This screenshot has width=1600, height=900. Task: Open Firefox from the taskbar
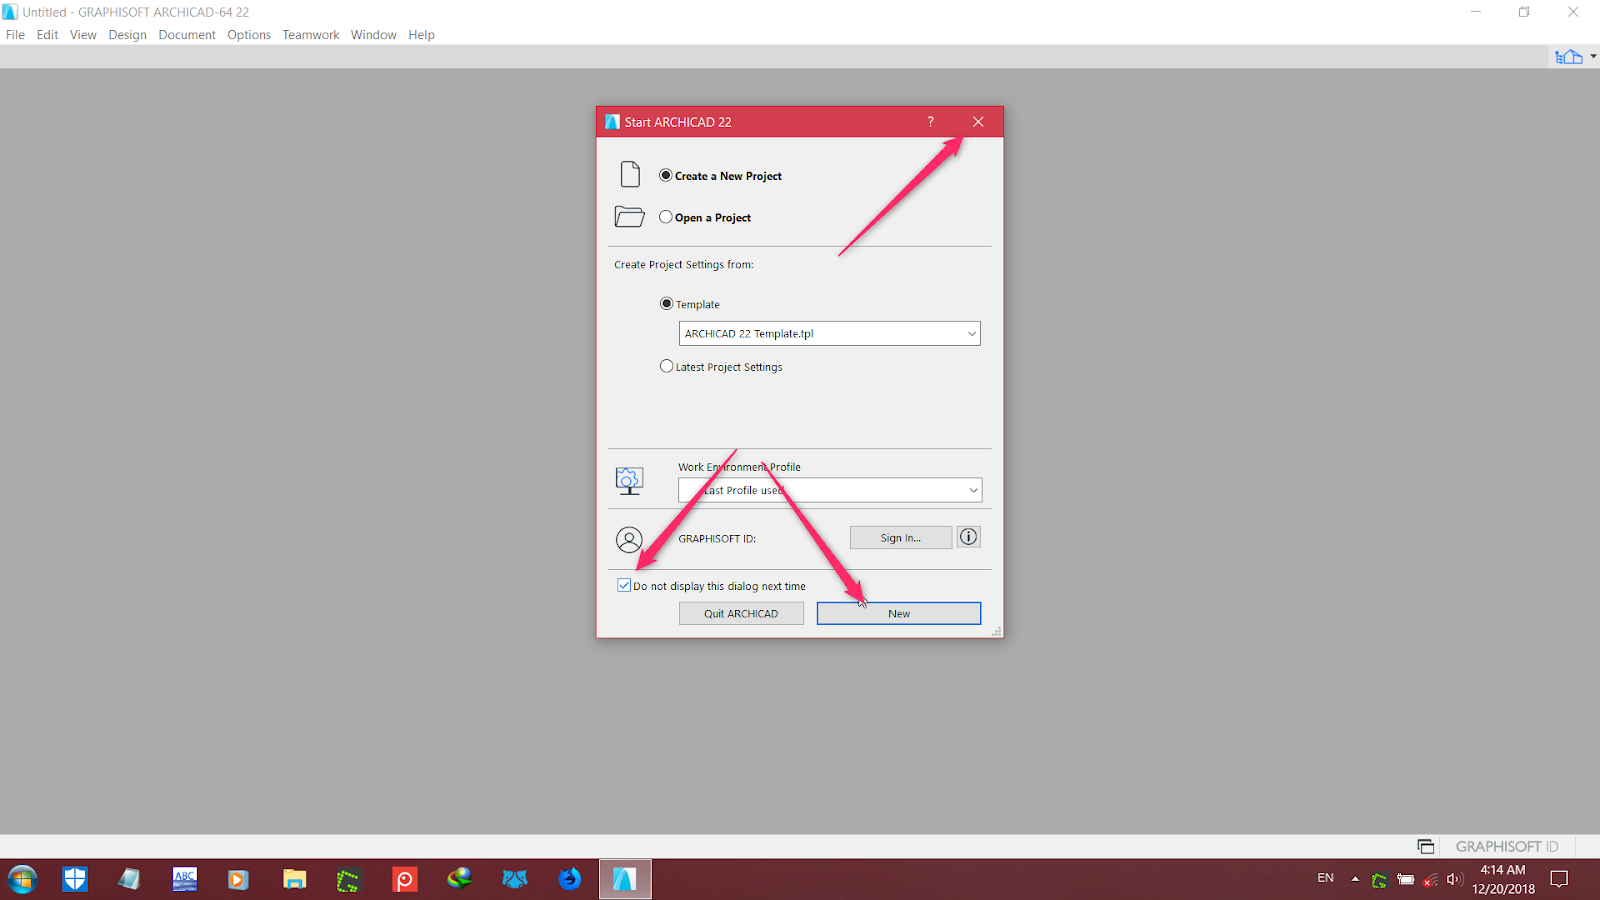coord(570,879)
